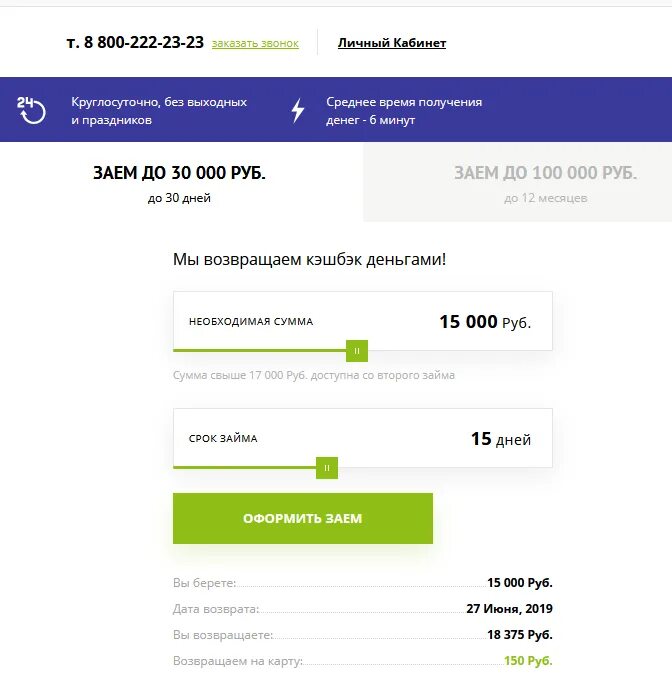The width and height of the screenshot is (672, 681).
Task: Click the 24-hour clock icon
Action: point(32,110)
